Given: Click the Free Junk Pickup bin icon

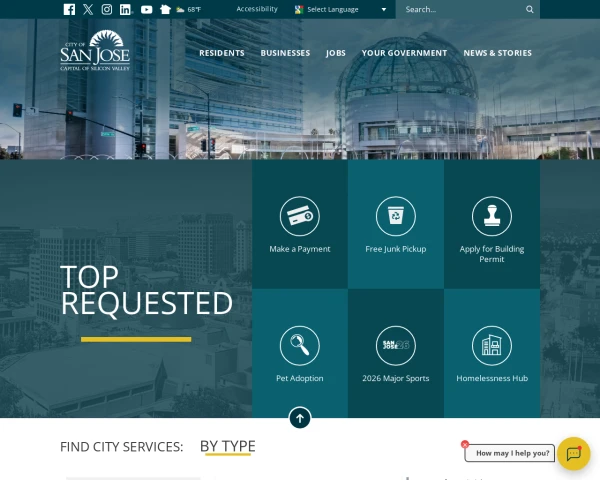Looking at the screenshot, I should 396,216.
